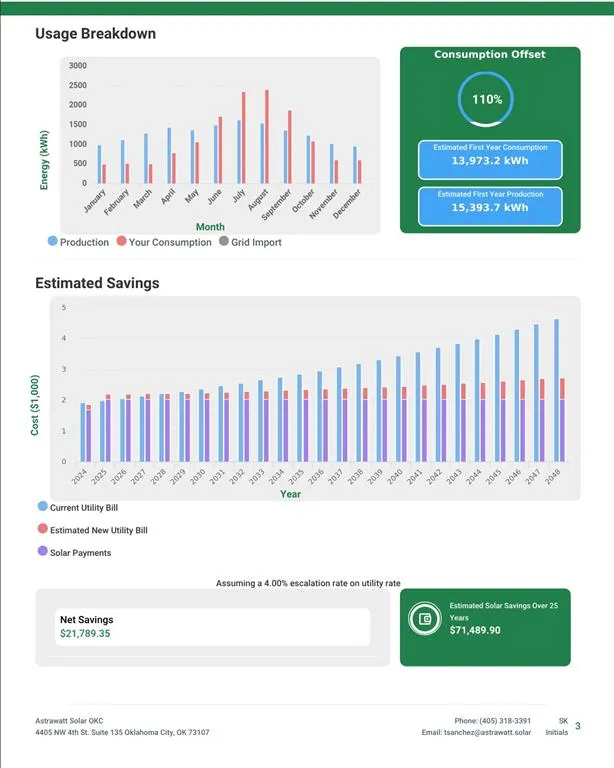This screenshot has height=768, width=614.
Task: Click the purple Solar Payments legend dot
Action: click(x=42, y=553)
